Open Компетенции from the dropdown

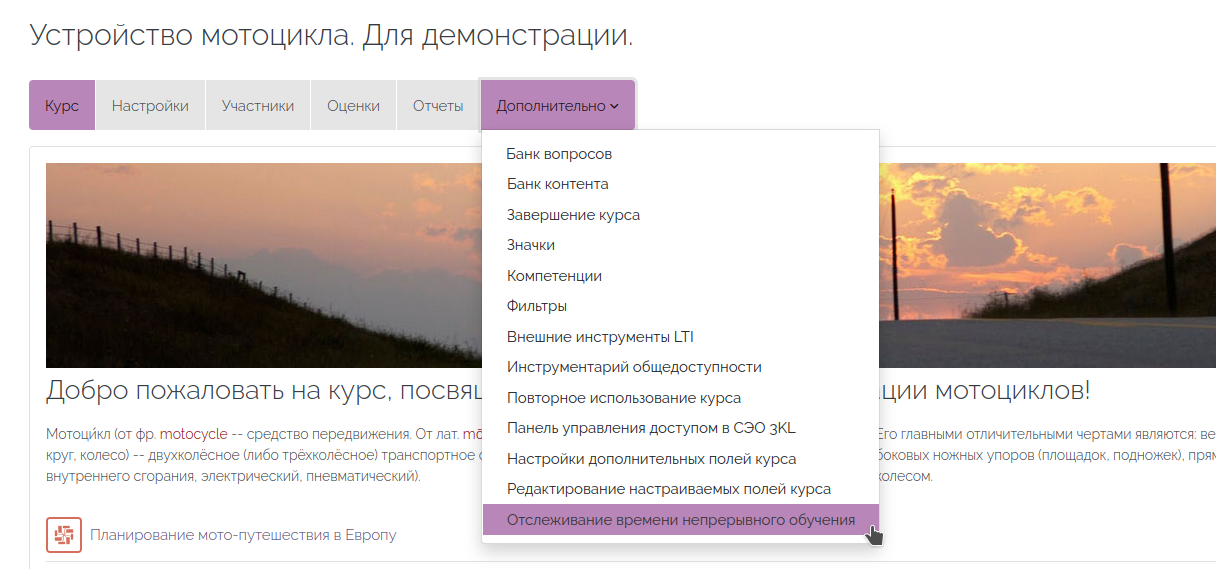click(x=554, y=276)
